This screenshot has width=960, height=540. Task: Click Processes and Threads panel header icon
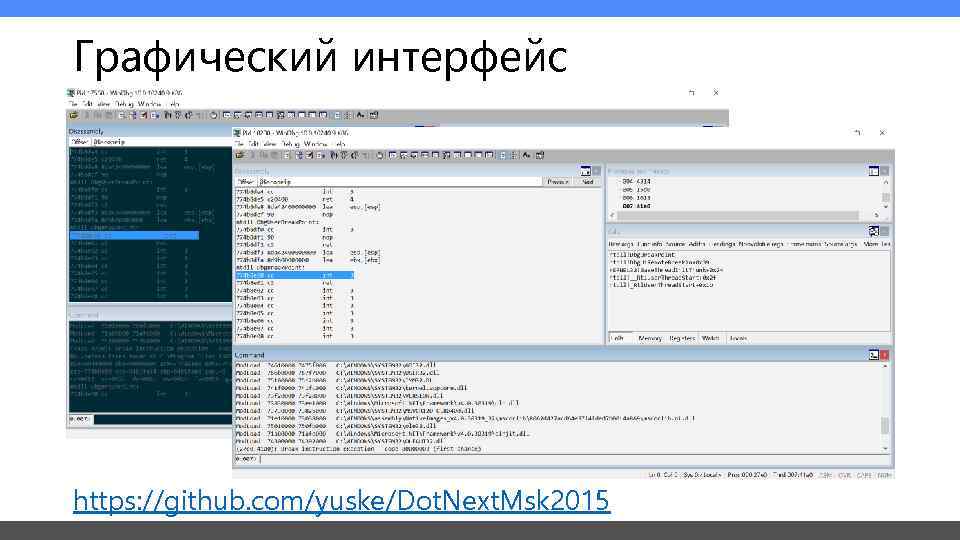(874, 171)
